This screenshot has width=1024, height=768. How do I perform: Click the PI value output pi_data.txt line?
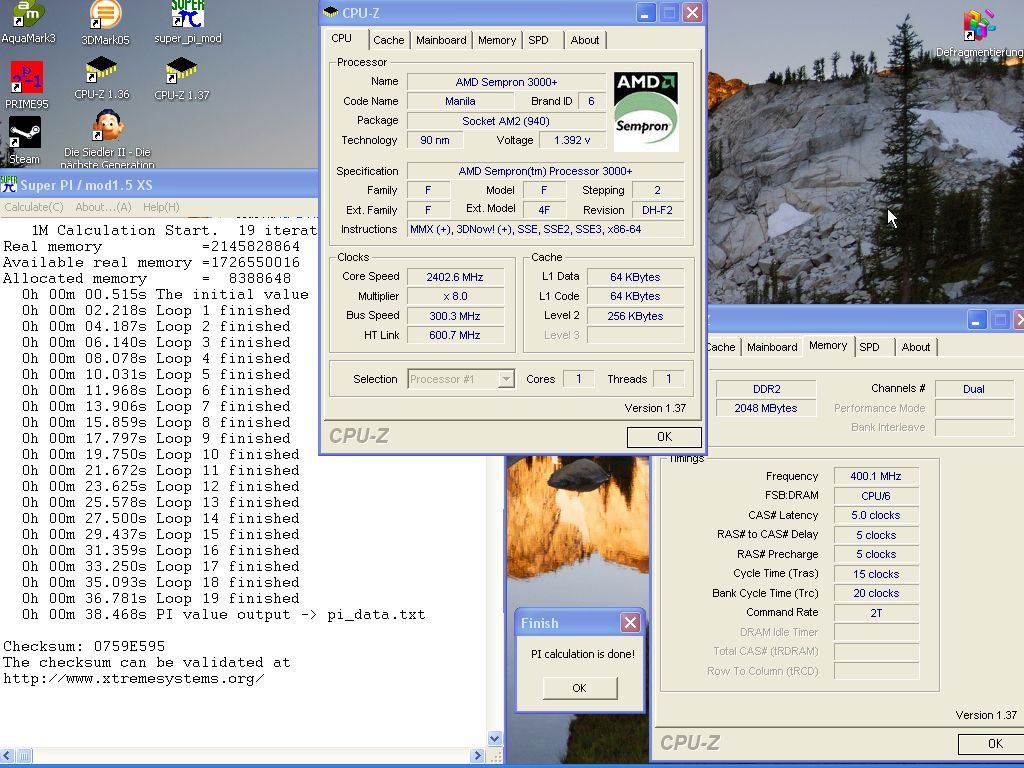click(x=223, y=614)
